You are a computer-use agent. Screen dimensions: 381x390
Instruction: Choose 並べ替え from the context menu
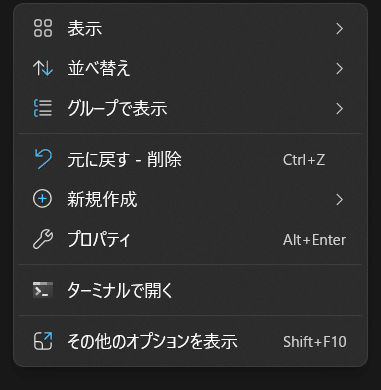click(x=190, y=69)
